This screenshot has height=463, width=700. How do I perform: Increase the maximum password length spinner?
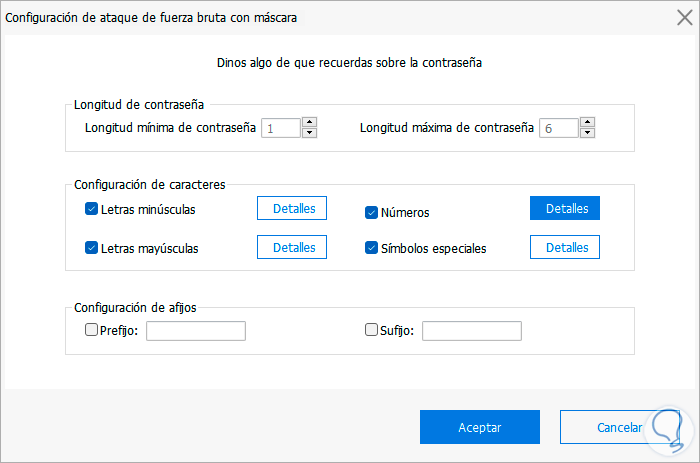tap(587, 123)
